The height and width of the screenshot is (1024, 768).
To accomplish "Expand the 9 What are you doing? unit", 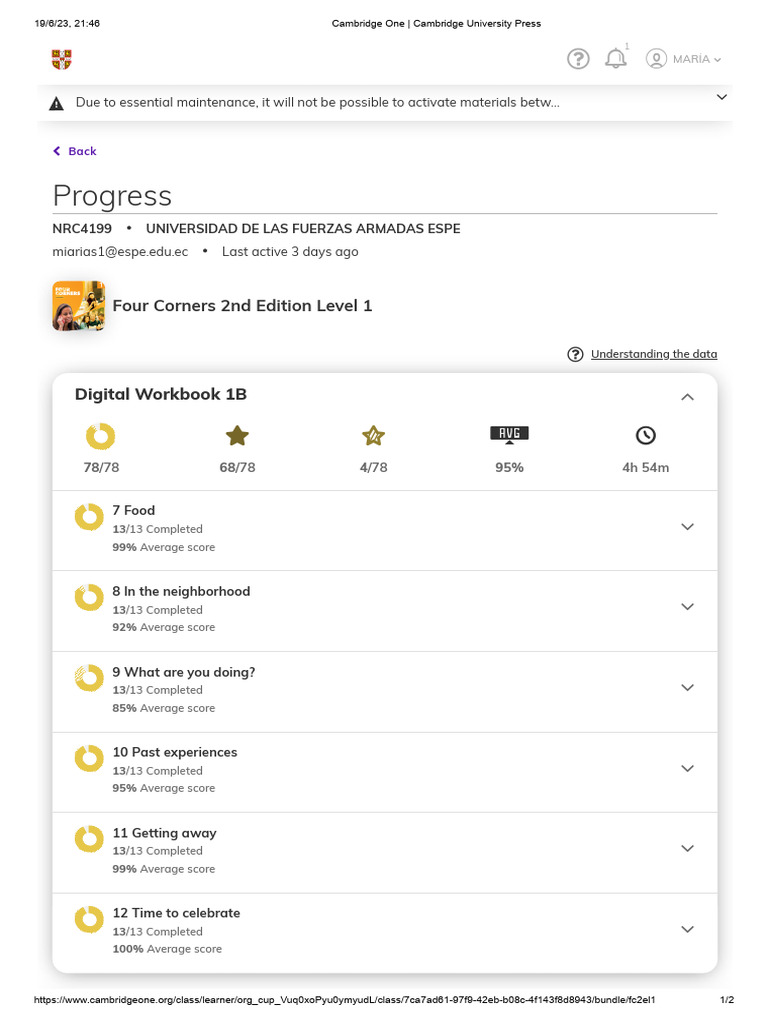I will 687,688.
